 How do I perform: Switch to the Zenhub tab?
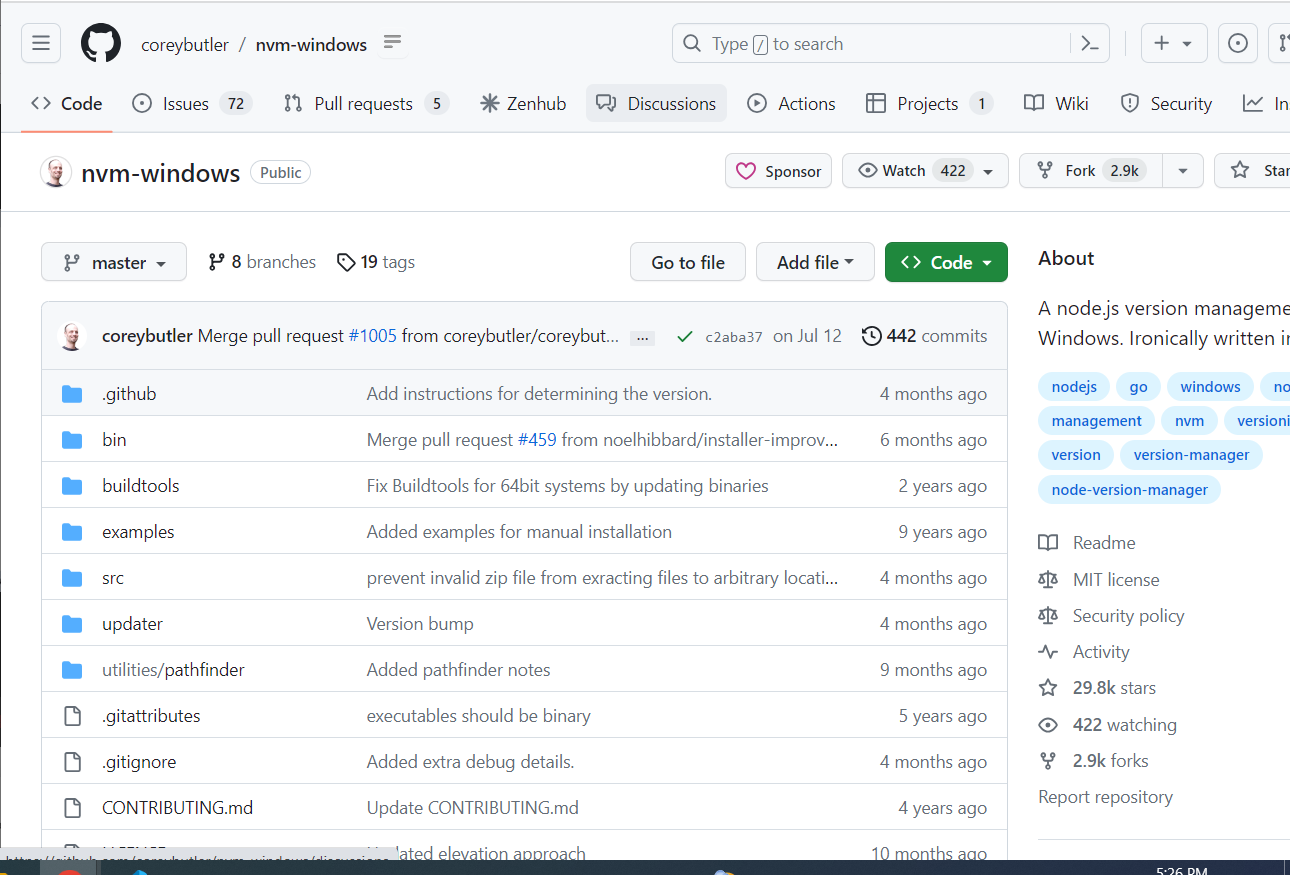pos(523,103)
